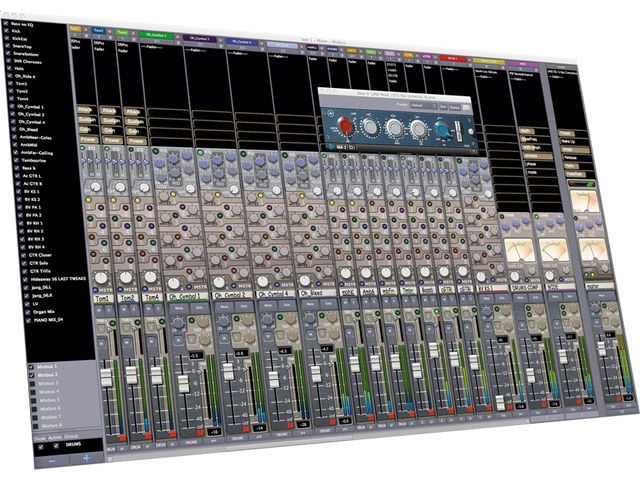Click the plus button below the groups list
Viewport: 640px width, 480px height.
87,458
